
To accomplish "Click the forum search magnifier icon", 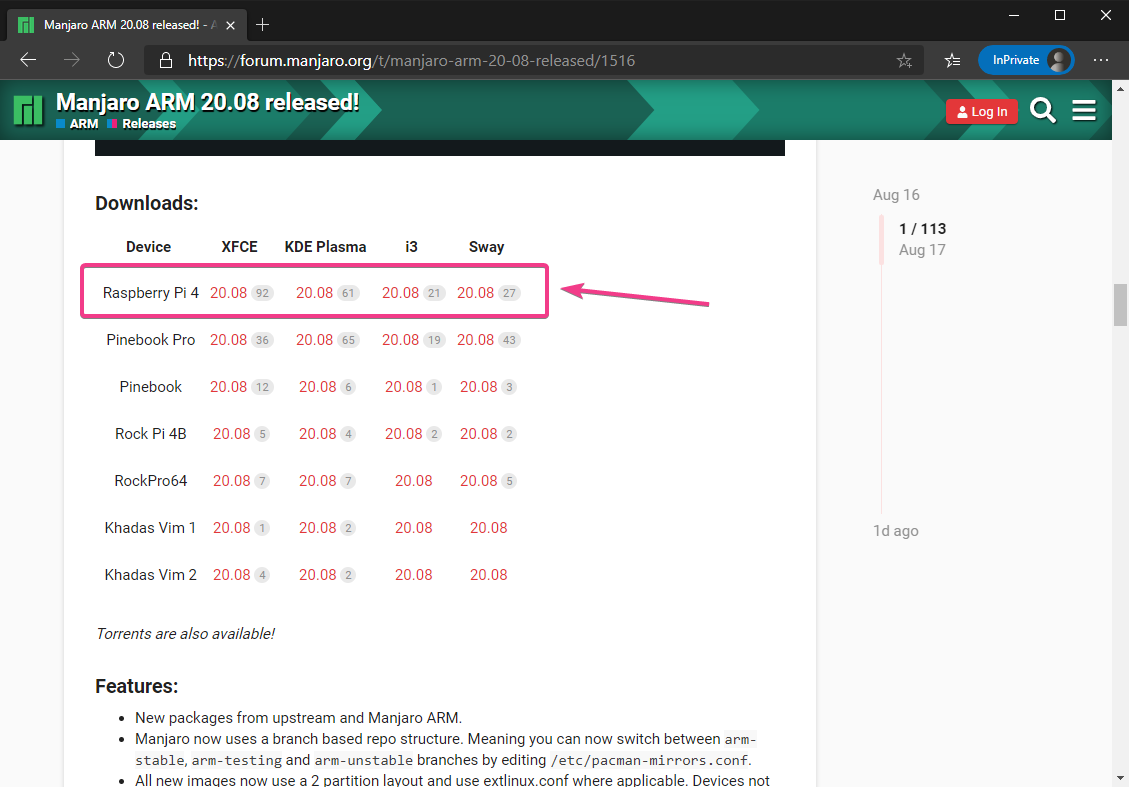I will pyautogui.click(x=1043, y=111).
